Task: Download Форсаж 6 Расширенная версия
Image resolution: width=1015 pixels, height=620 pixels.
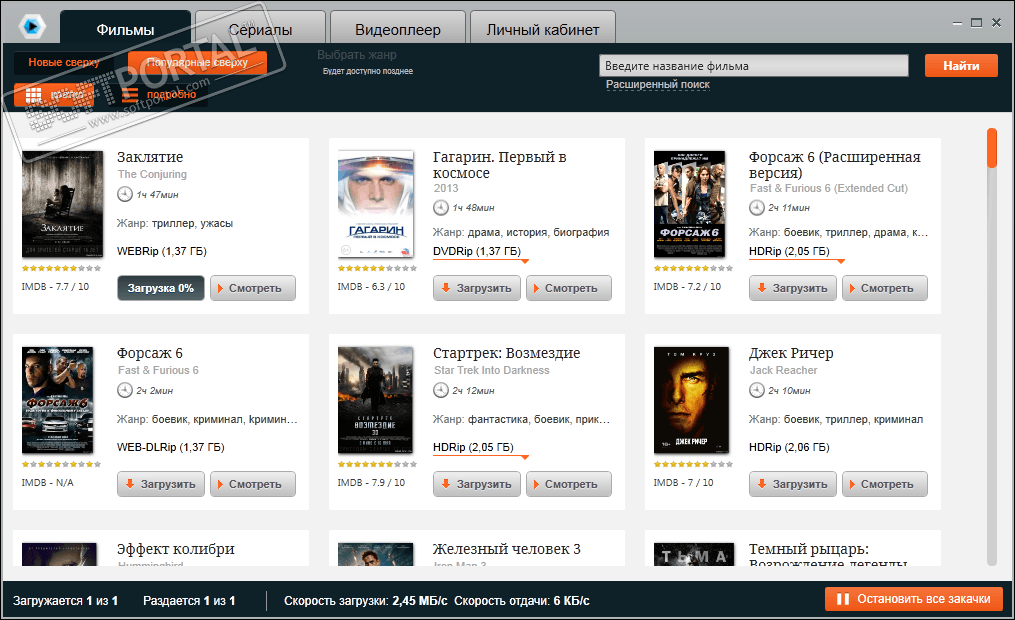Action: pos(792,288)
